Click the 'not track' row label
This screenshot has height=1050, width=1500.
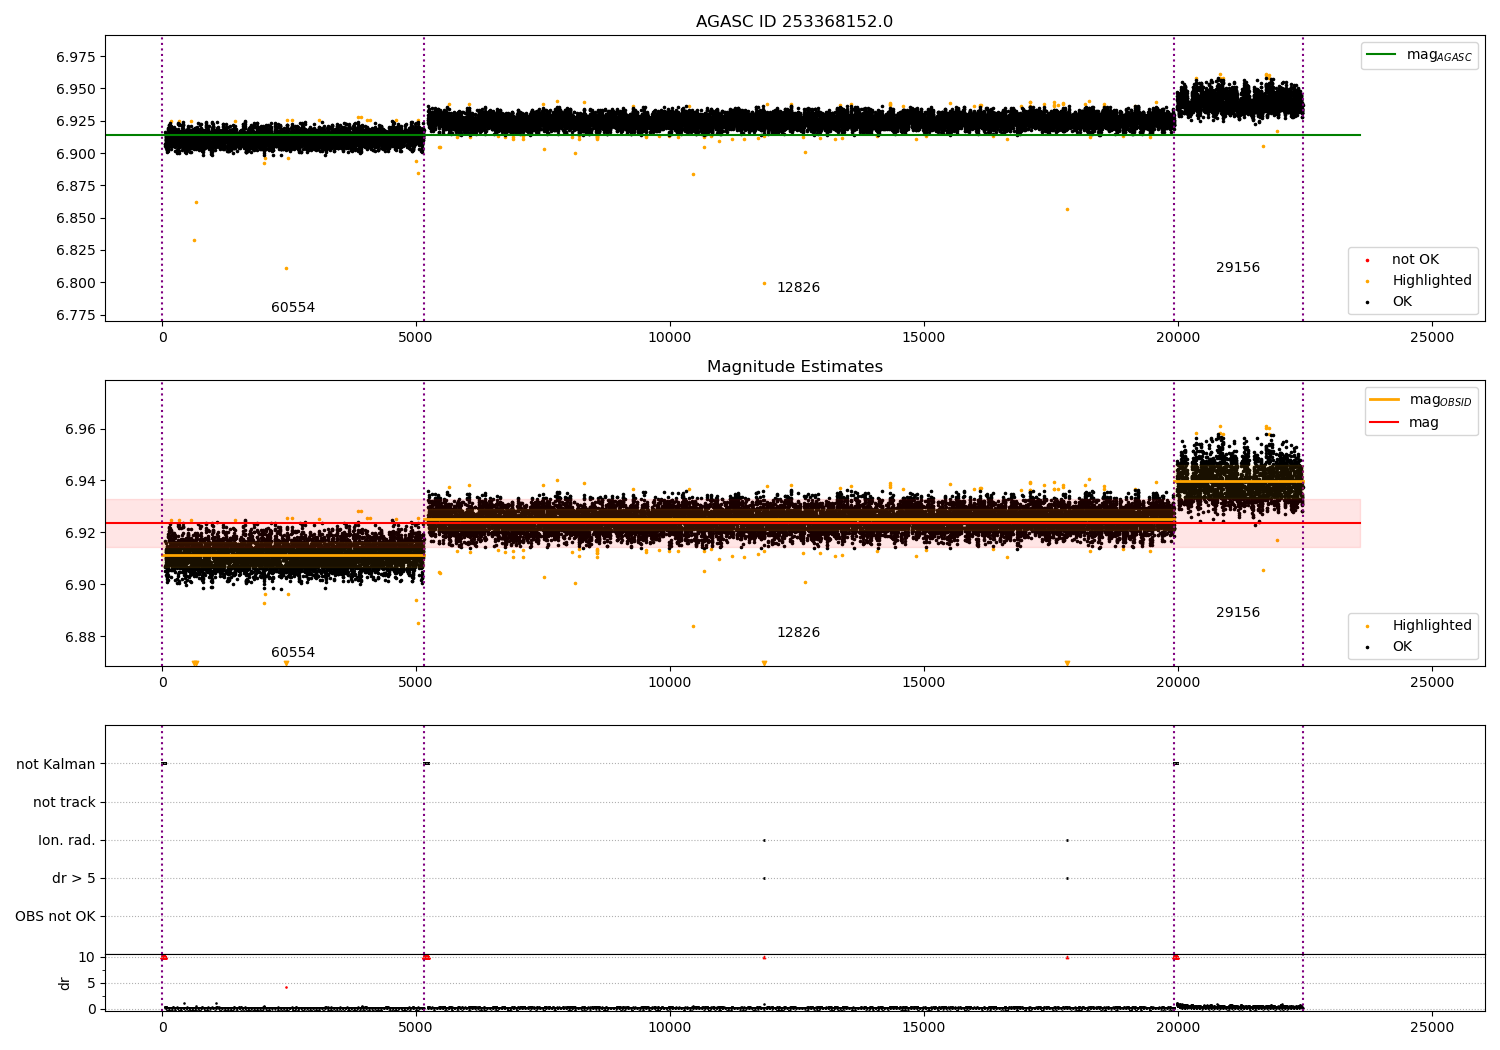coord(64,803)
